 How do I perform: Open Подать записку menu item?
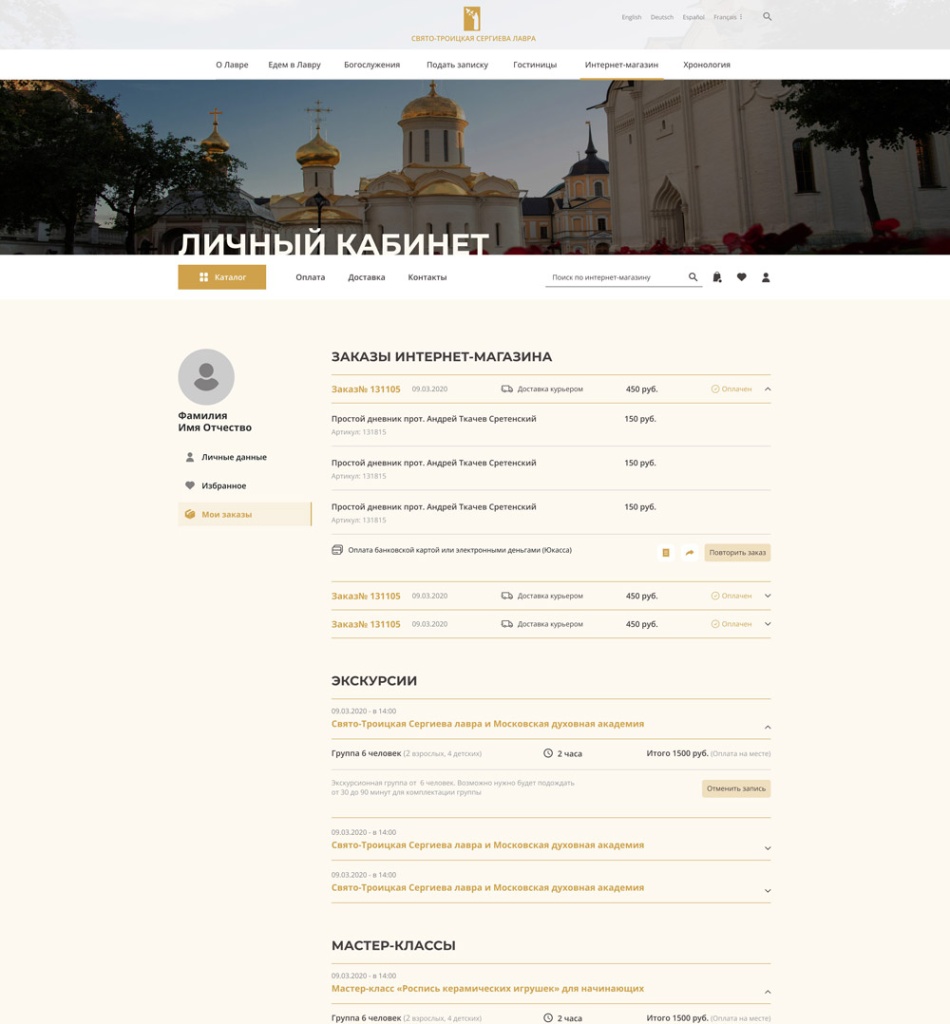tap(457, 65)
